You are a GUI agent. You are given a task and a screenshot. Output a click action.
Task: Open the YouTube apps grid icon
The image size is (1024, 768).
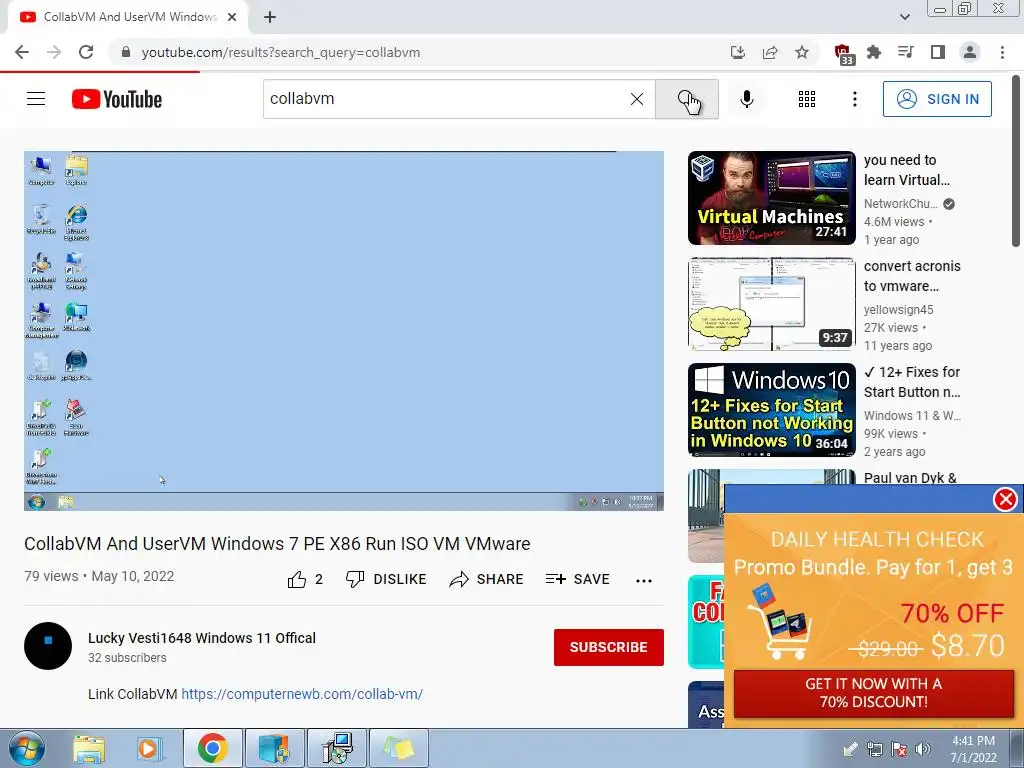click(x=807, y=99)
